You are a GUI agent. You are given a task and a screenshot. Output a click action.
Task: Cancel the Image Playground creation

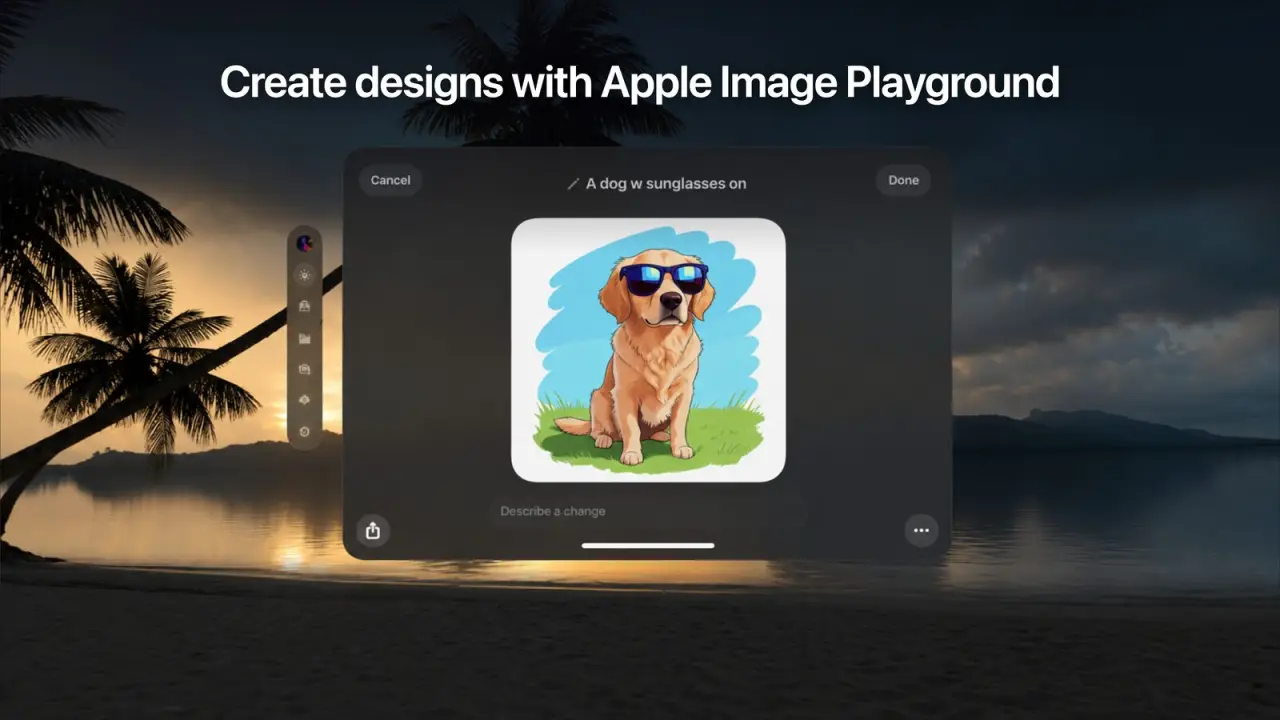click(390, 180)
